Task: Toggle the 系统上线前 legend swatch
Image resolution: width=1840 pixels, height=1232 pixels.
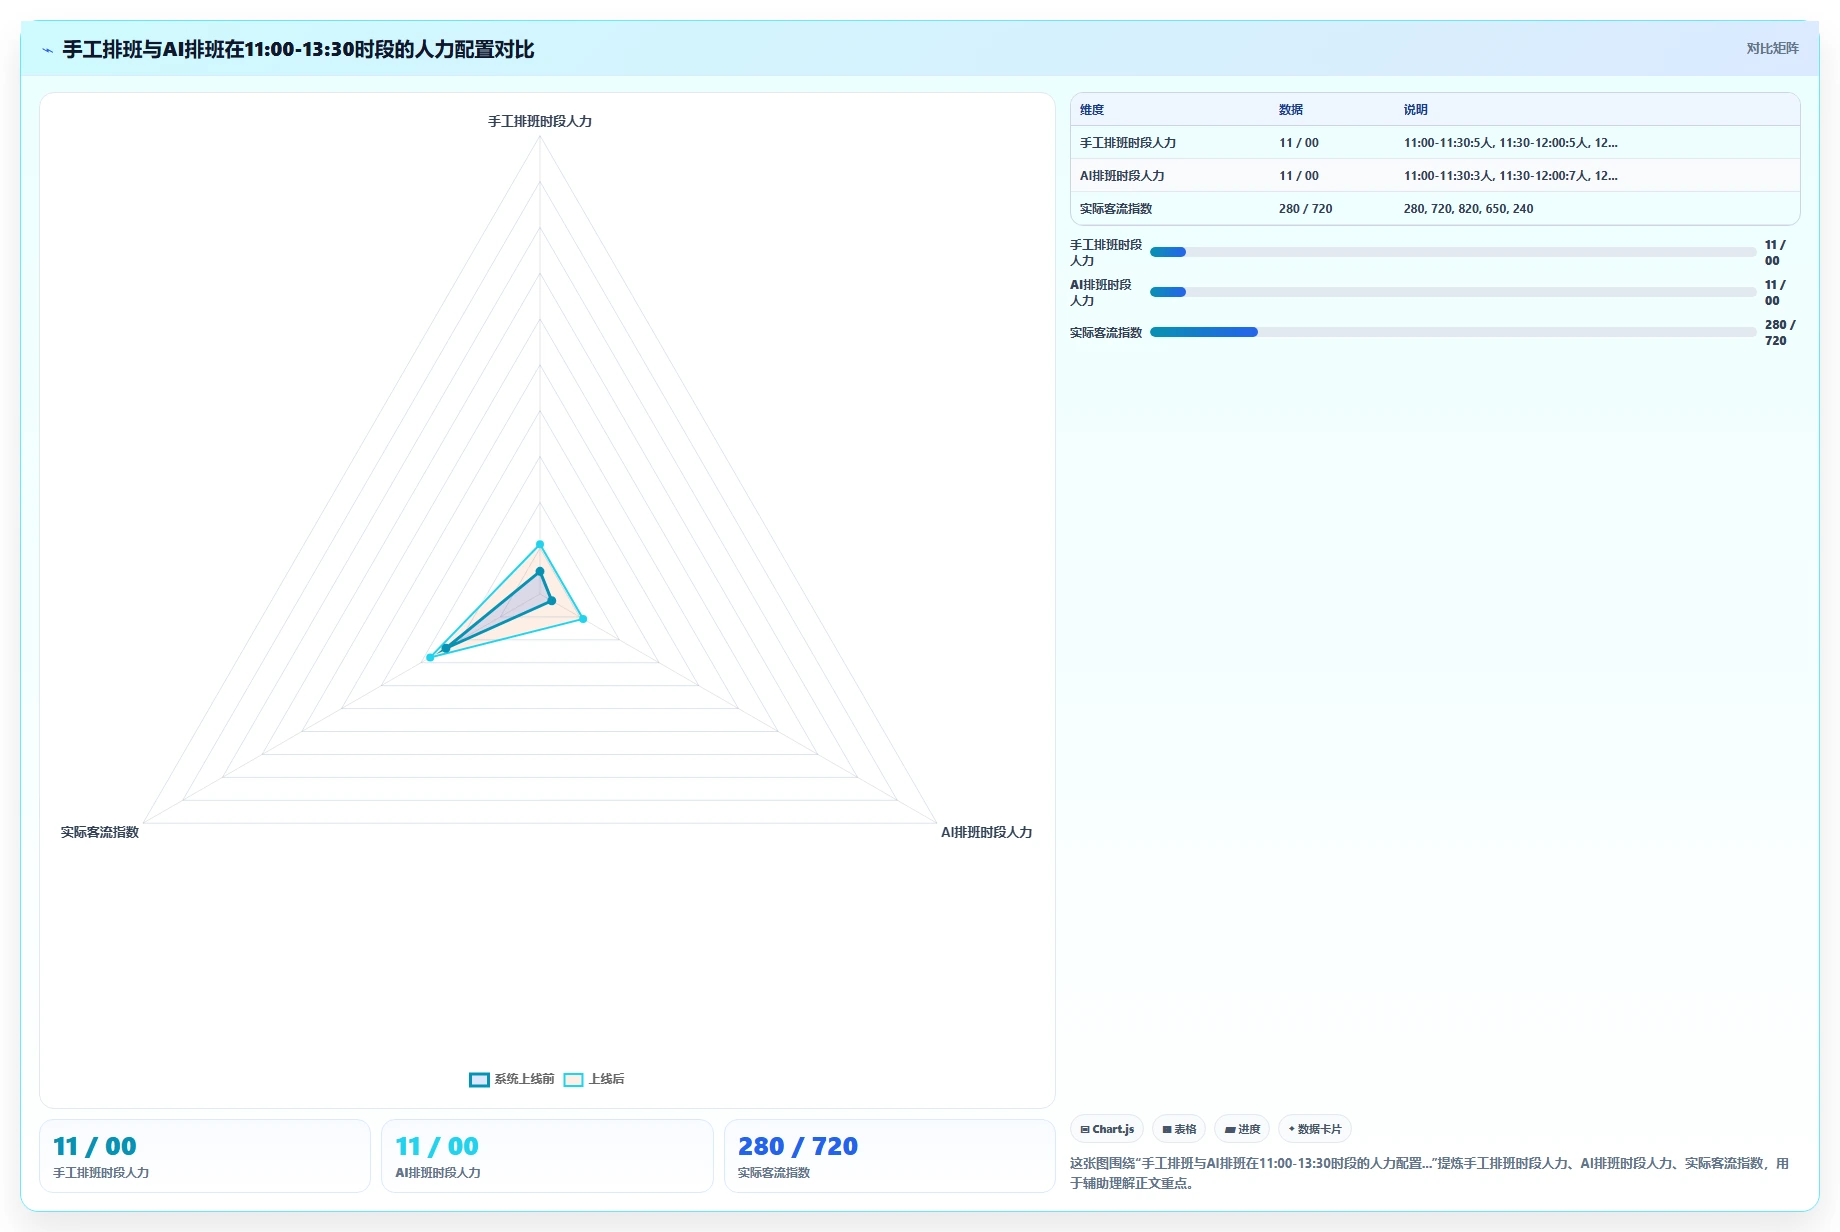Action: point(479,1079)
